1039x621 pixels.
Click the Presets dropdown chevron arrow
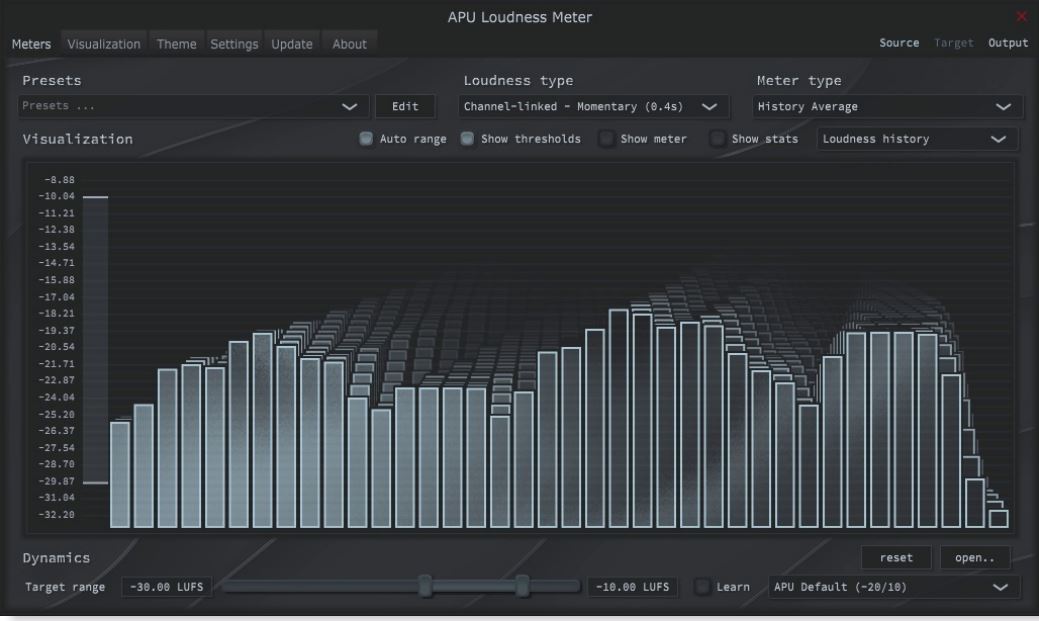pyautogui.click(x=349, y=107)
